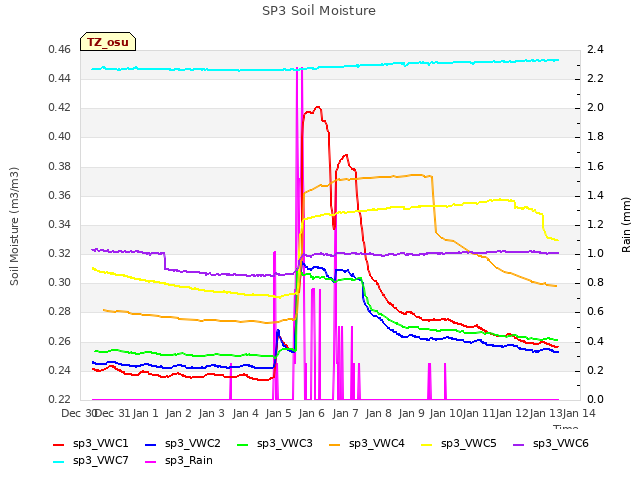
Task: Click the 0.40 left axis value
Action: tap(60, 137)
